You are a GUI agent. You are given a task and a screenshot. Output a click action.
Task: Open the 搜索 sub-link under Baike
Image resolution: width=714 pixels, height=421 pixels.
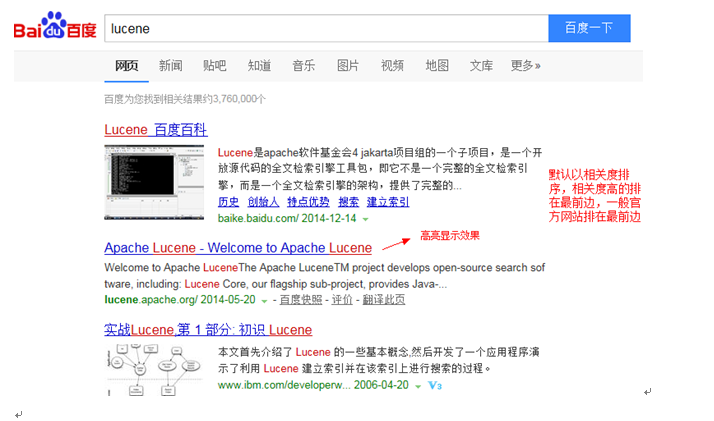[x=348, y=202]
